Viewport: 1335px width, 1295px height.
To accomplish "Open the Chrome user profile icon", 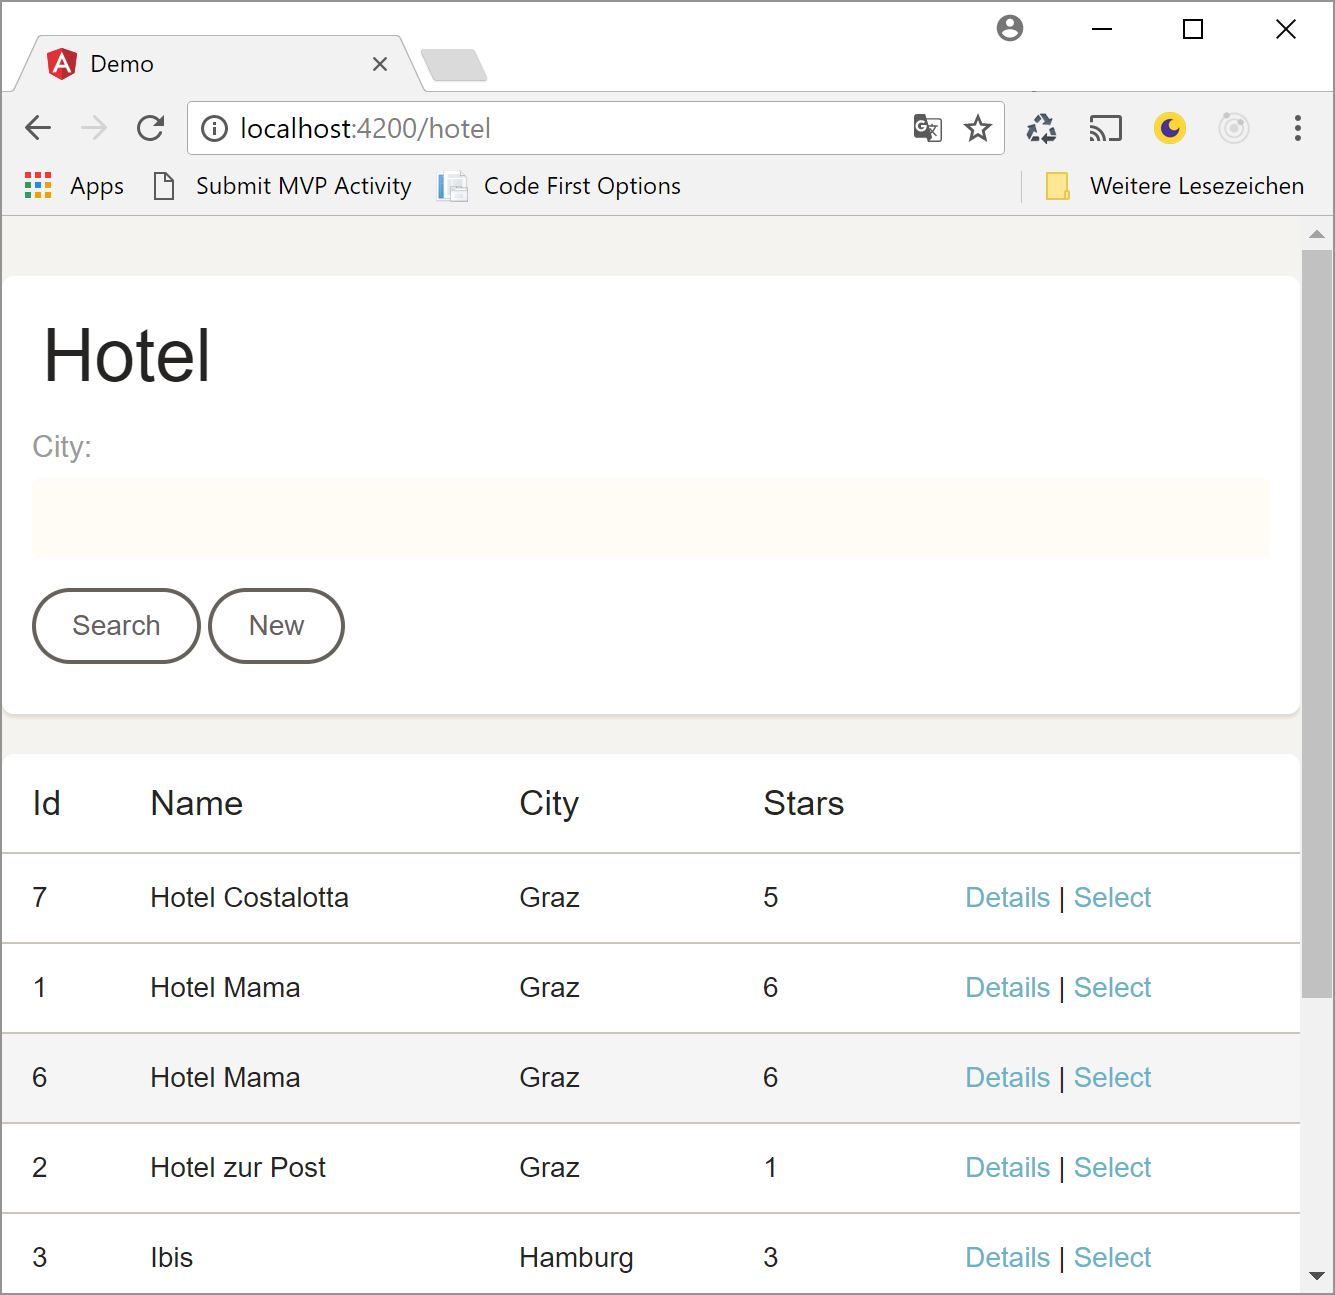I will tap(1010, 28).
